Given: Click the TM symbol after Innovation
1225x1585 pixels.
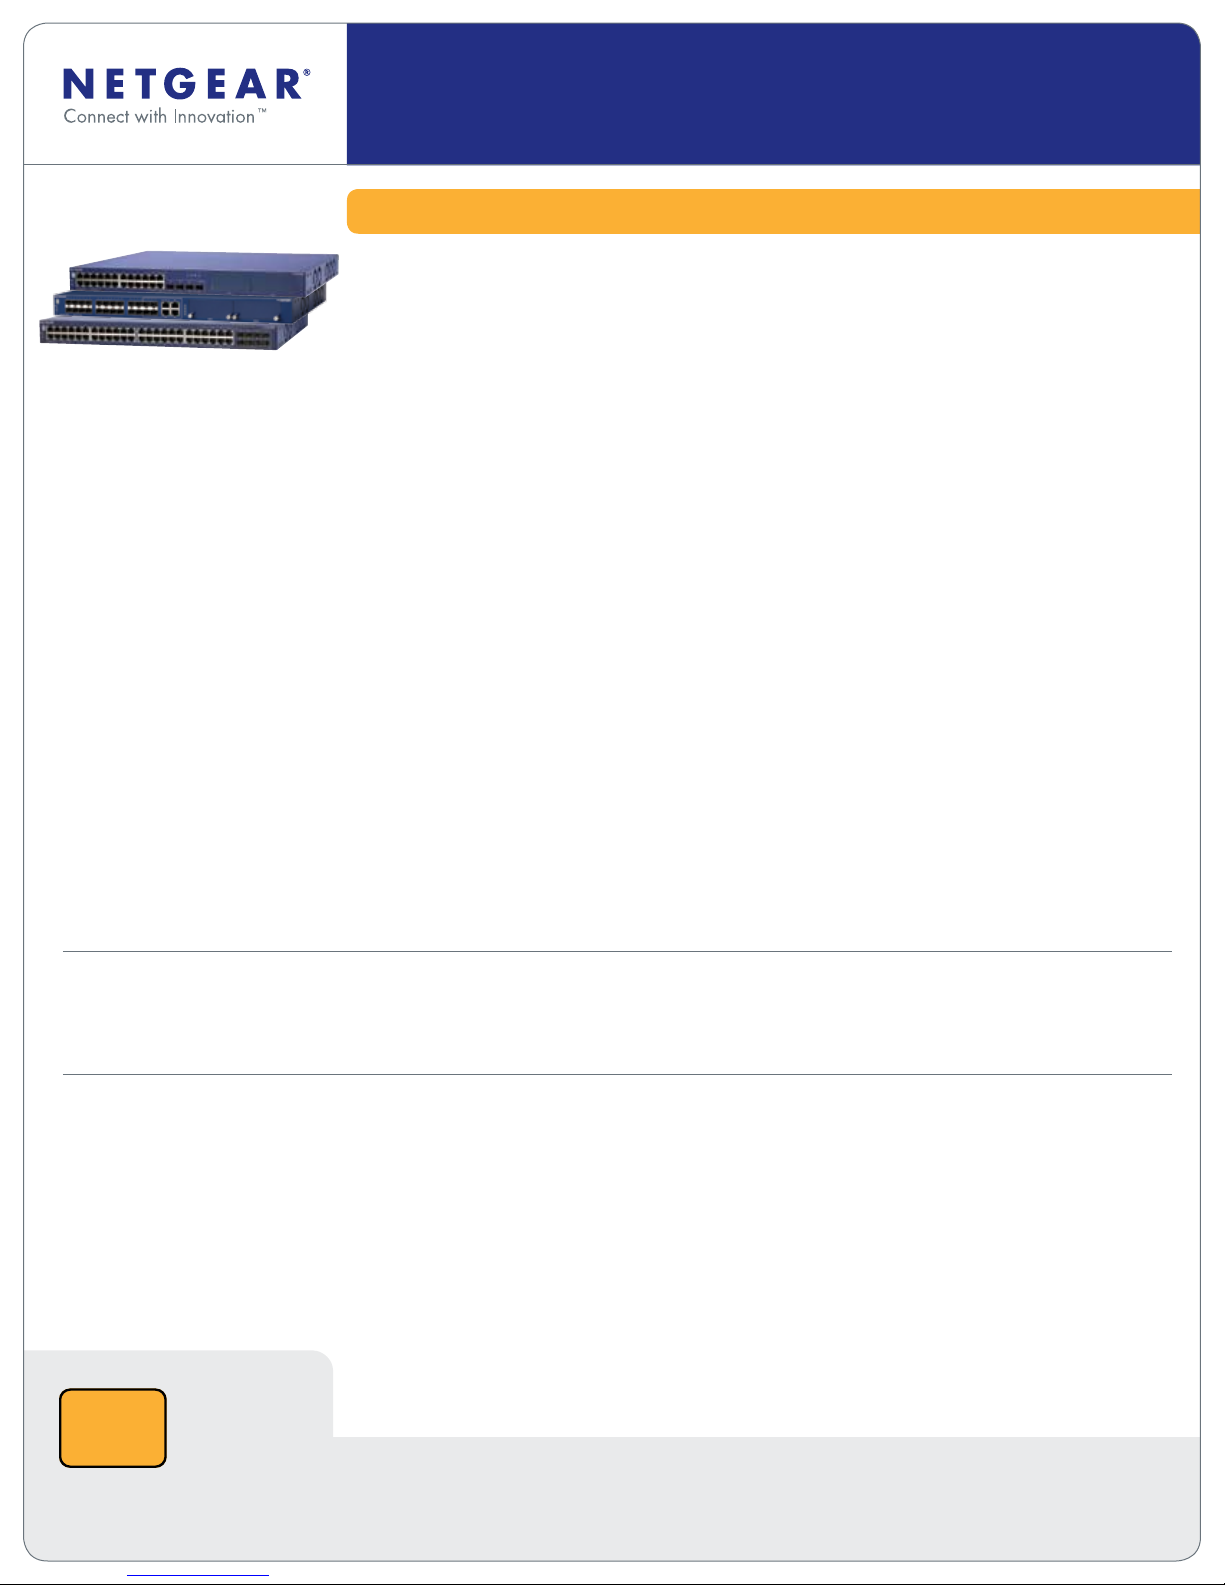Looking at the screenshot, I should tap(262, 113).
